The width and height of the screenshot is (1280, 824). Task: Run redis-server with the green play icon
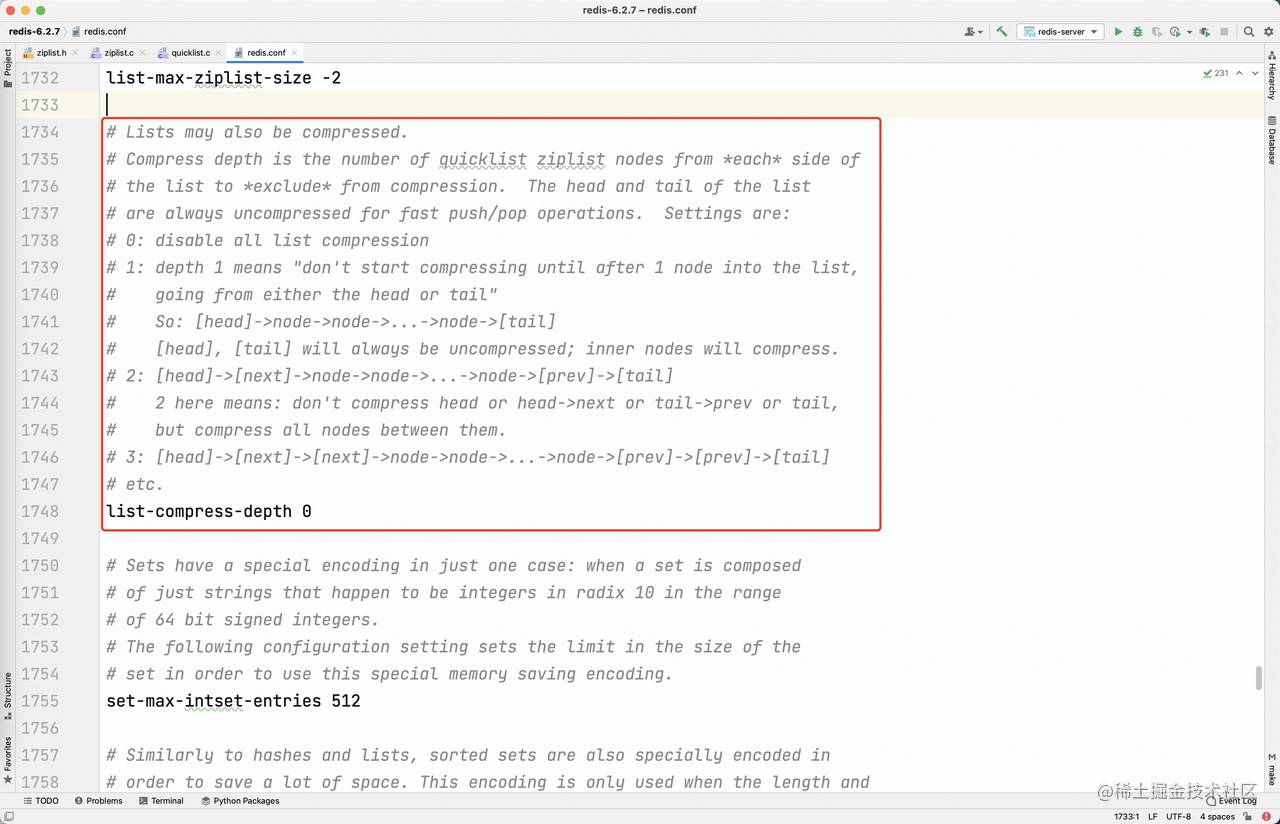(x=1118, y=32)
